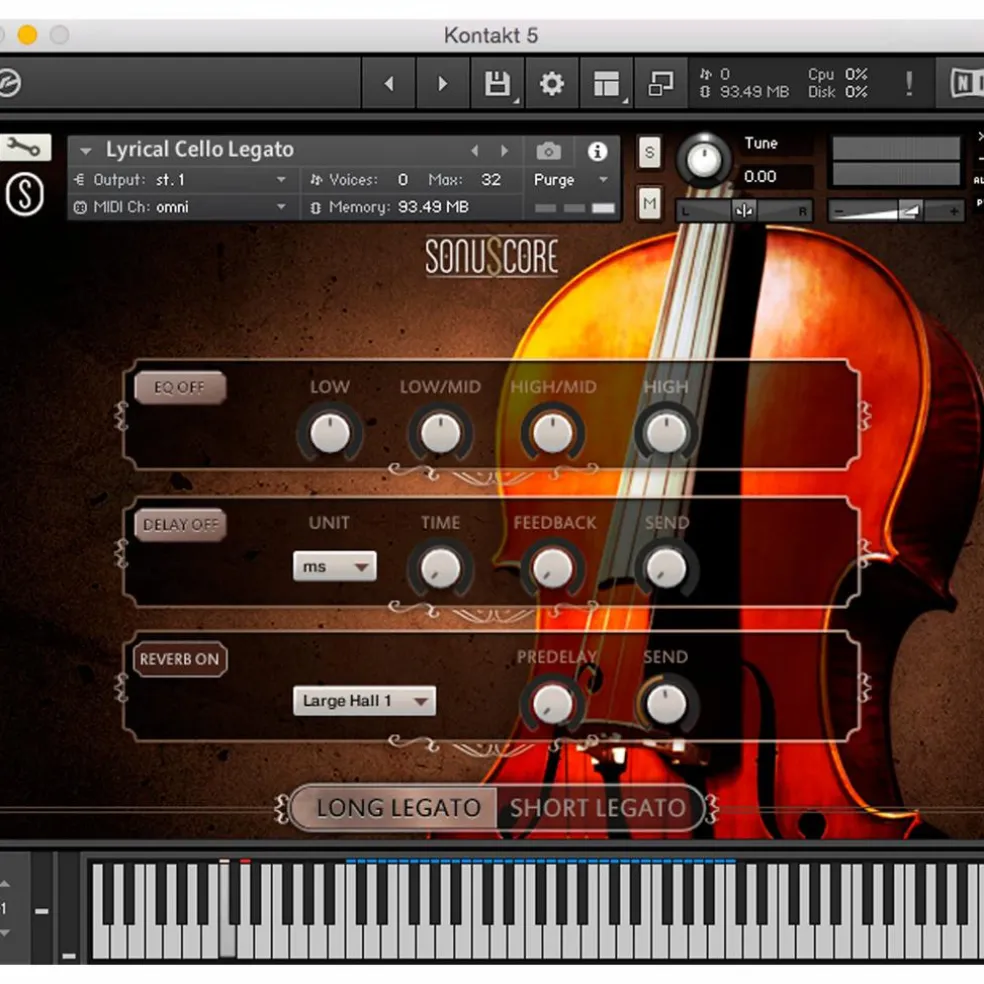Viewport: 984px width, 984px height.
Task: Click the pan L/R slider
Action: 744,211
